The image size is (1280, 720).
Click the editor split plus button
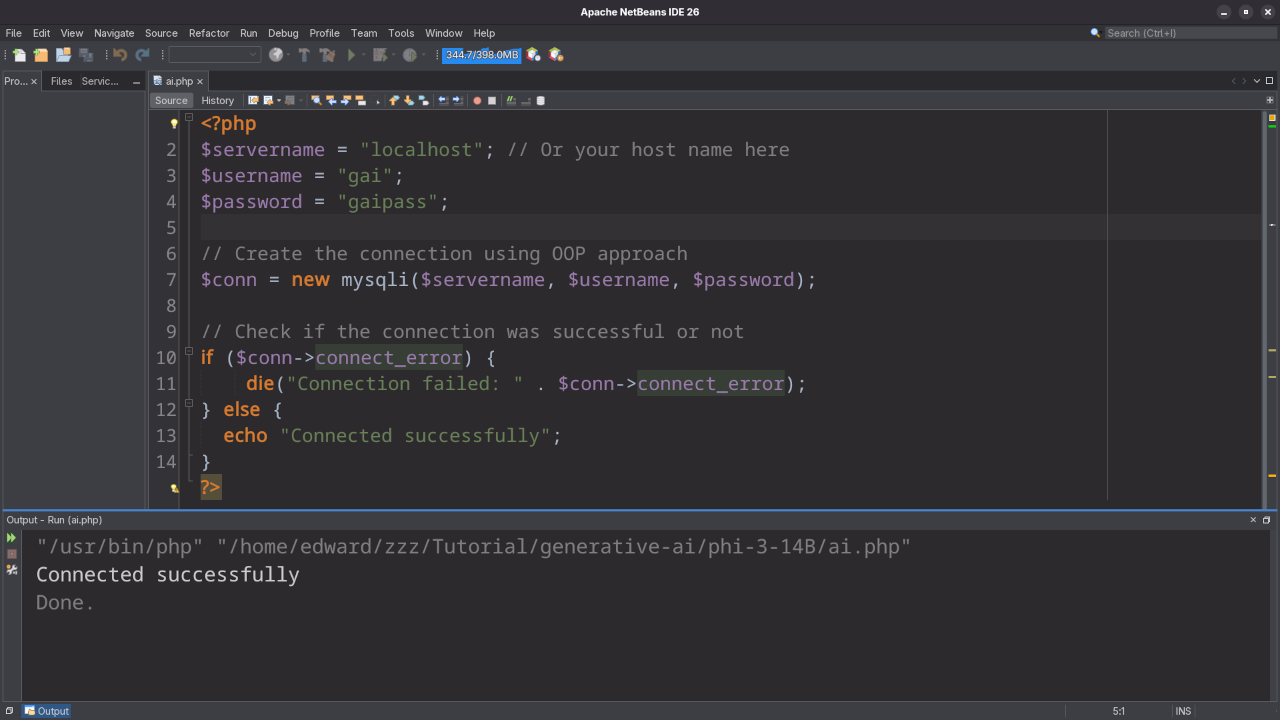pyautogui.click(x=1270, y=100)
